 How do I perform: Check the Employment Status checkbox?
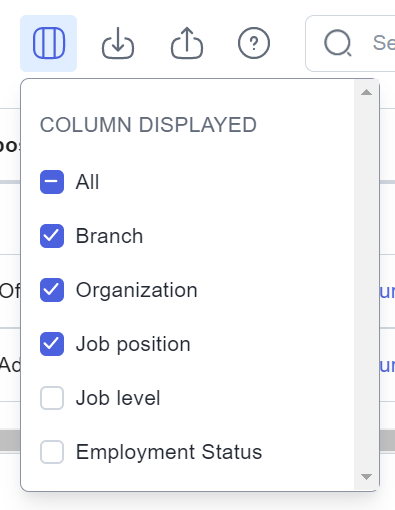[x=52, y=452]
